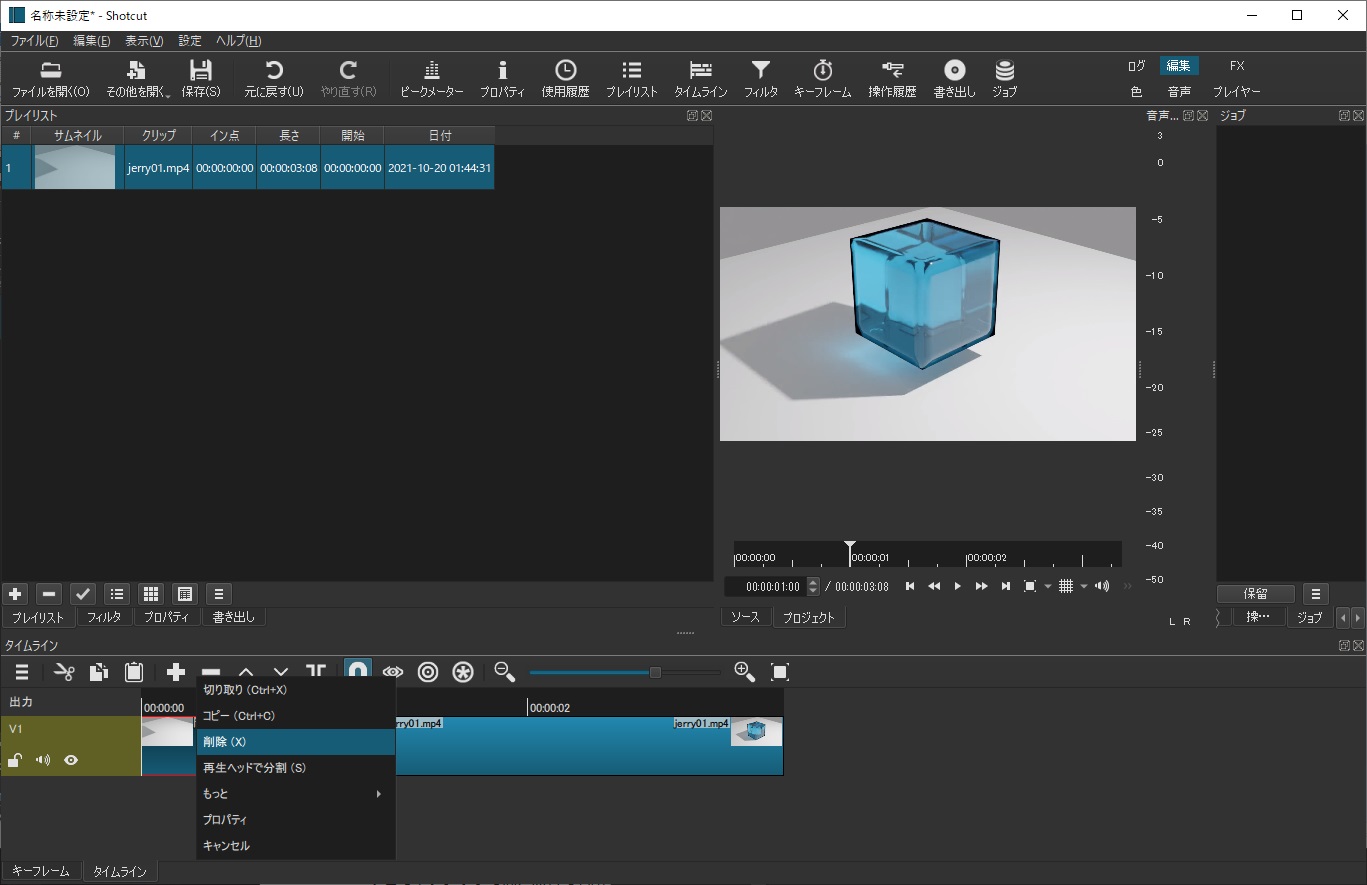Viewport: 1367px width, 885px height.
Task: Select 削除 (X) in context menu
Action: (x=295, y=742)
